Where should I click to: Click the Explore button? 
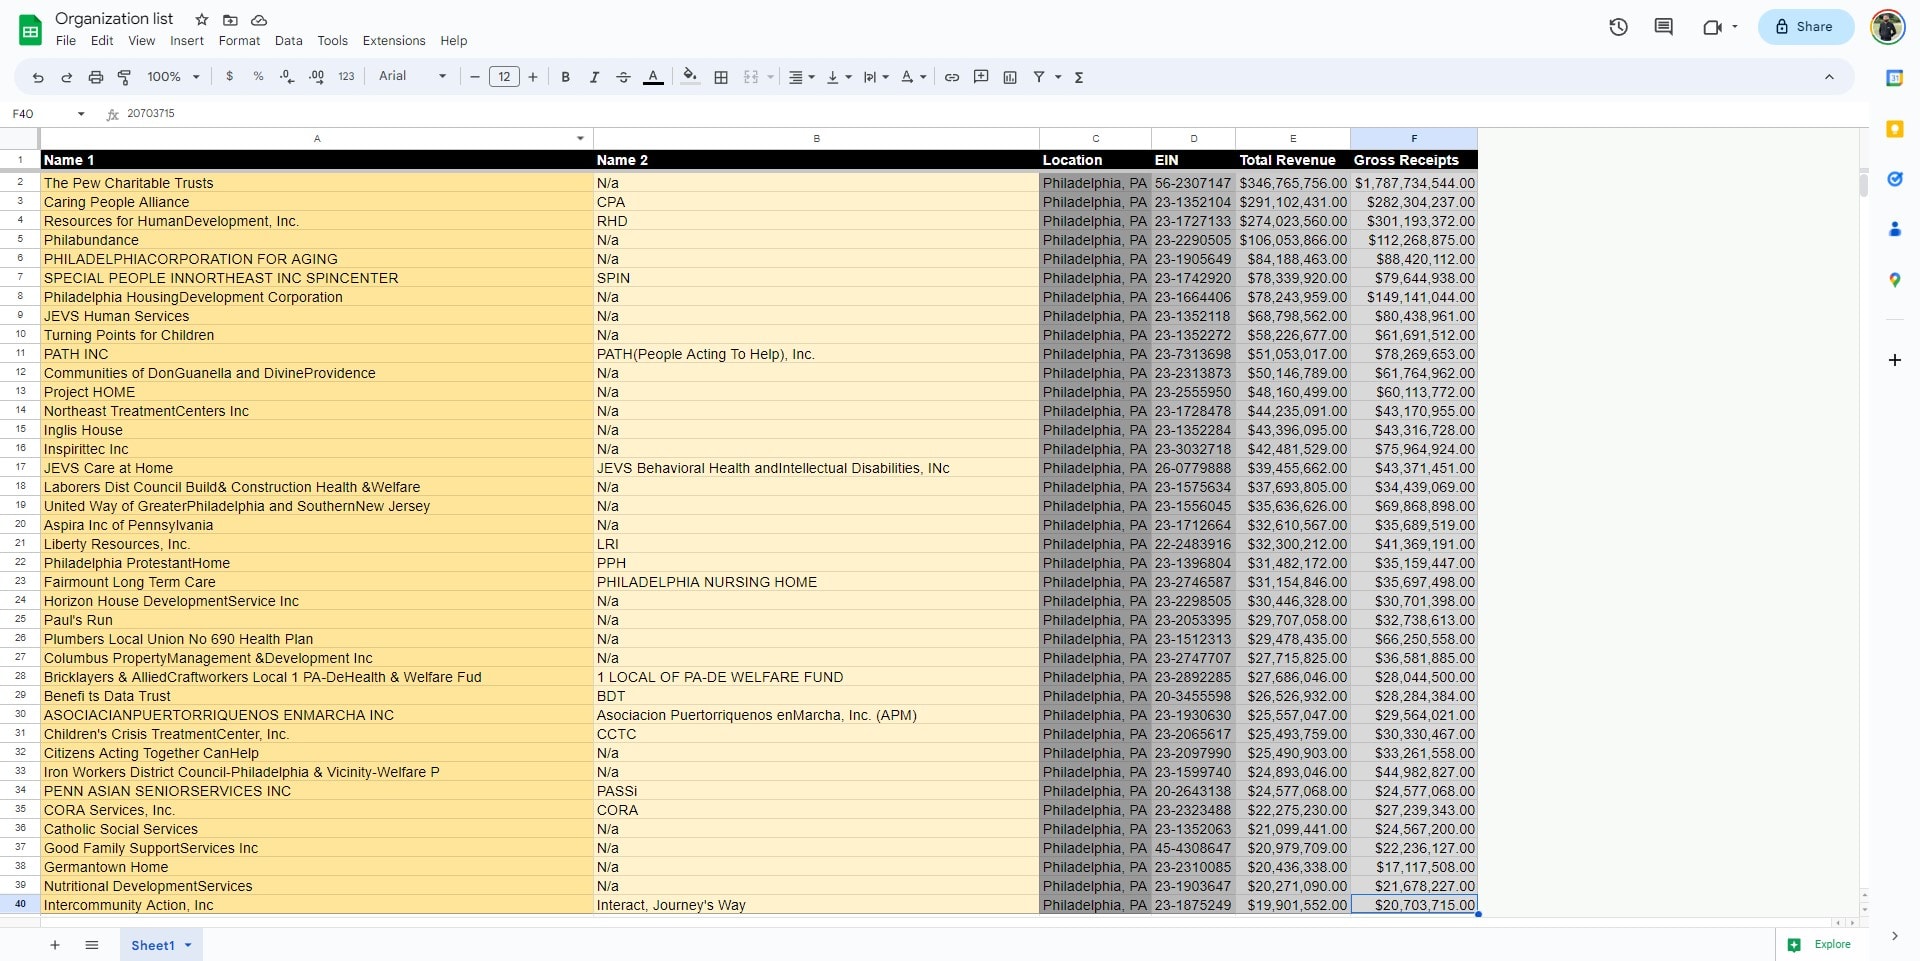click(x=1819, y=944)
